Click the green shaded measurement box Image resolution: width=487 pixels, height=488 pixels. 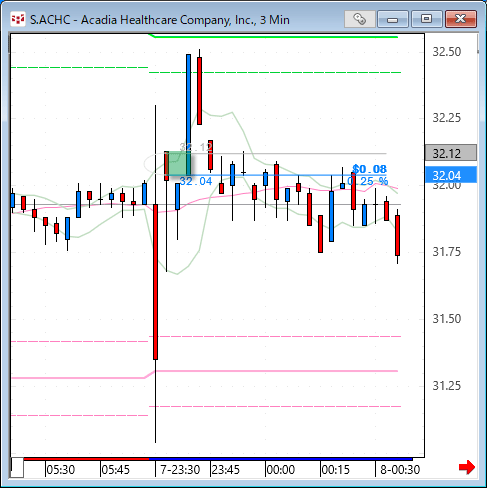coord(179,164)
